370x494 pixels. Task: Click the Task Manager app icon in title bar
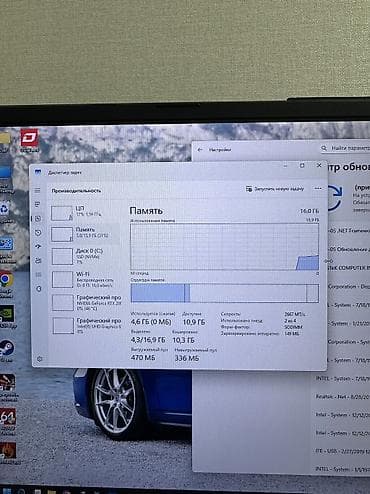point(38,172)
